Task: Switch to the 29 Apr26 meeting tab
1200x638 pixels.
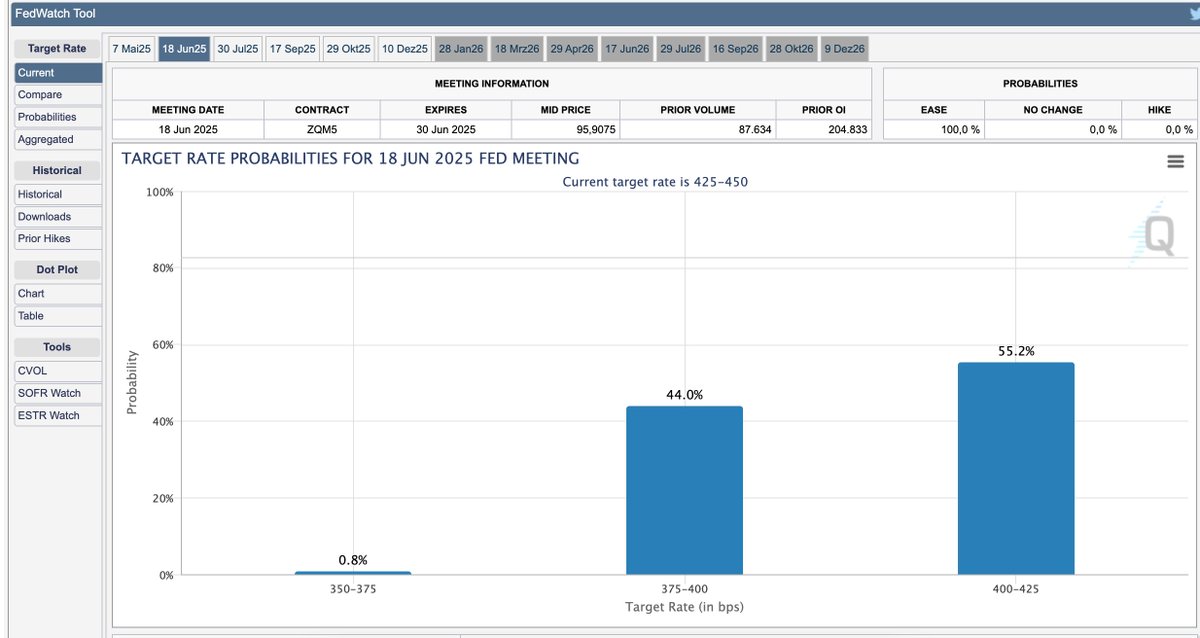Action: point(572,49)
